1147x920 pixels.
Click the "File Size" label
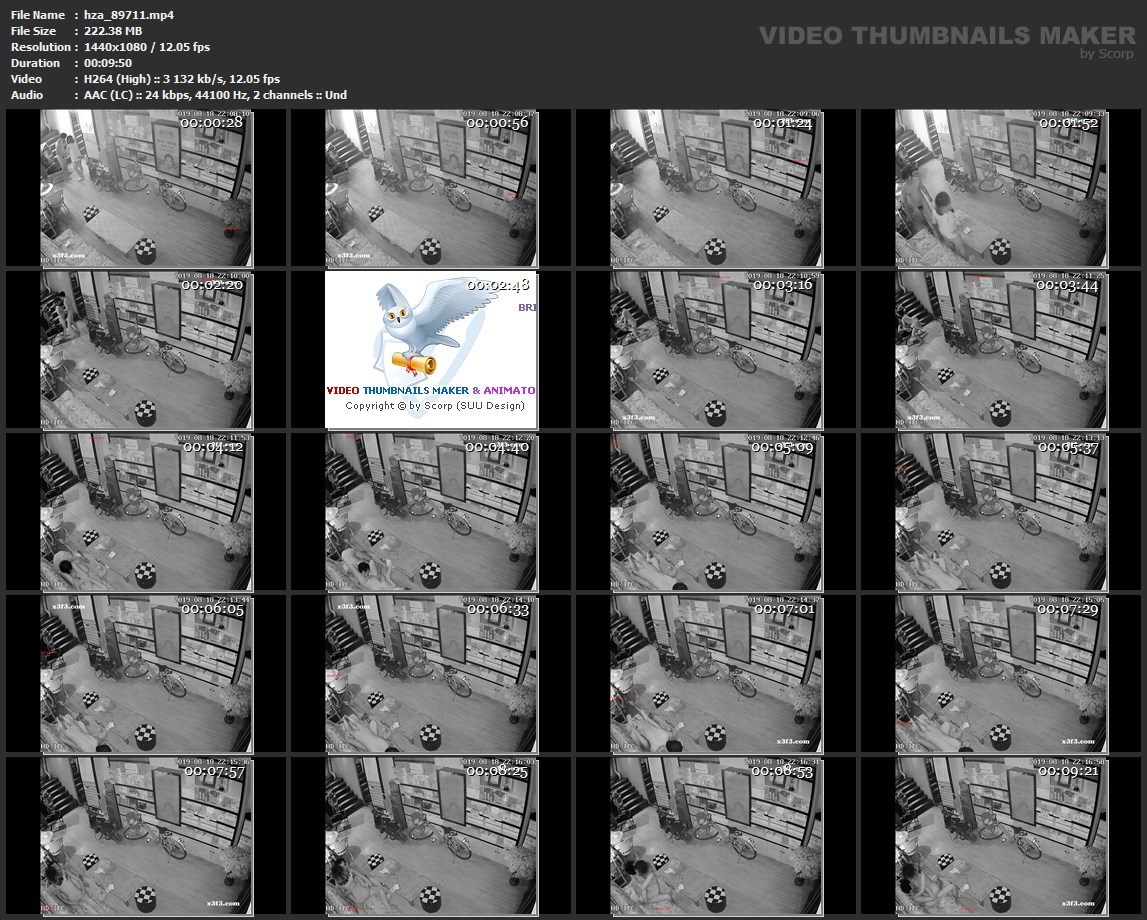click(34, 31)
